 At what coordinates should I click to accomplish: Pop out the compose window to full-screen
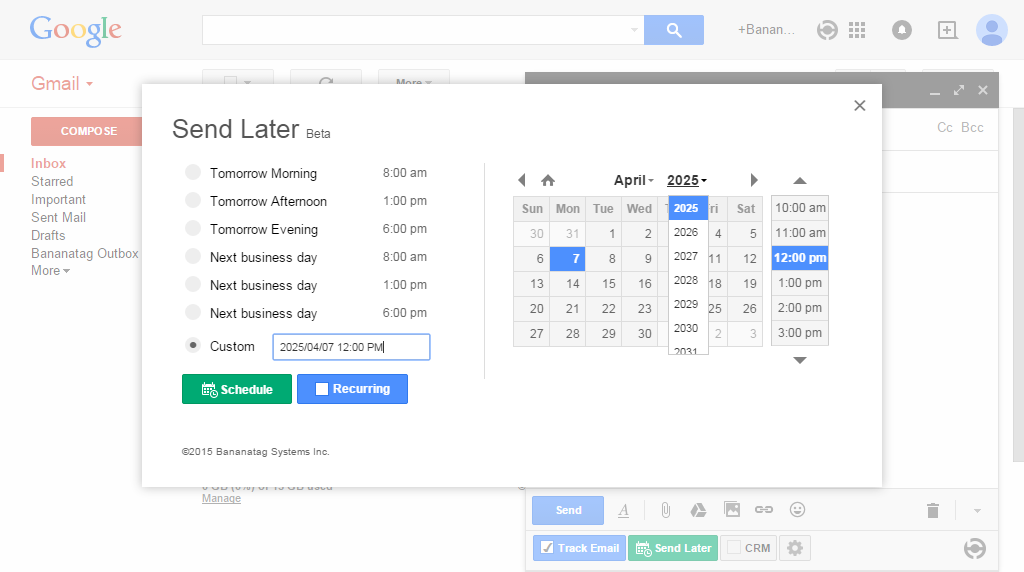[959, 90]
